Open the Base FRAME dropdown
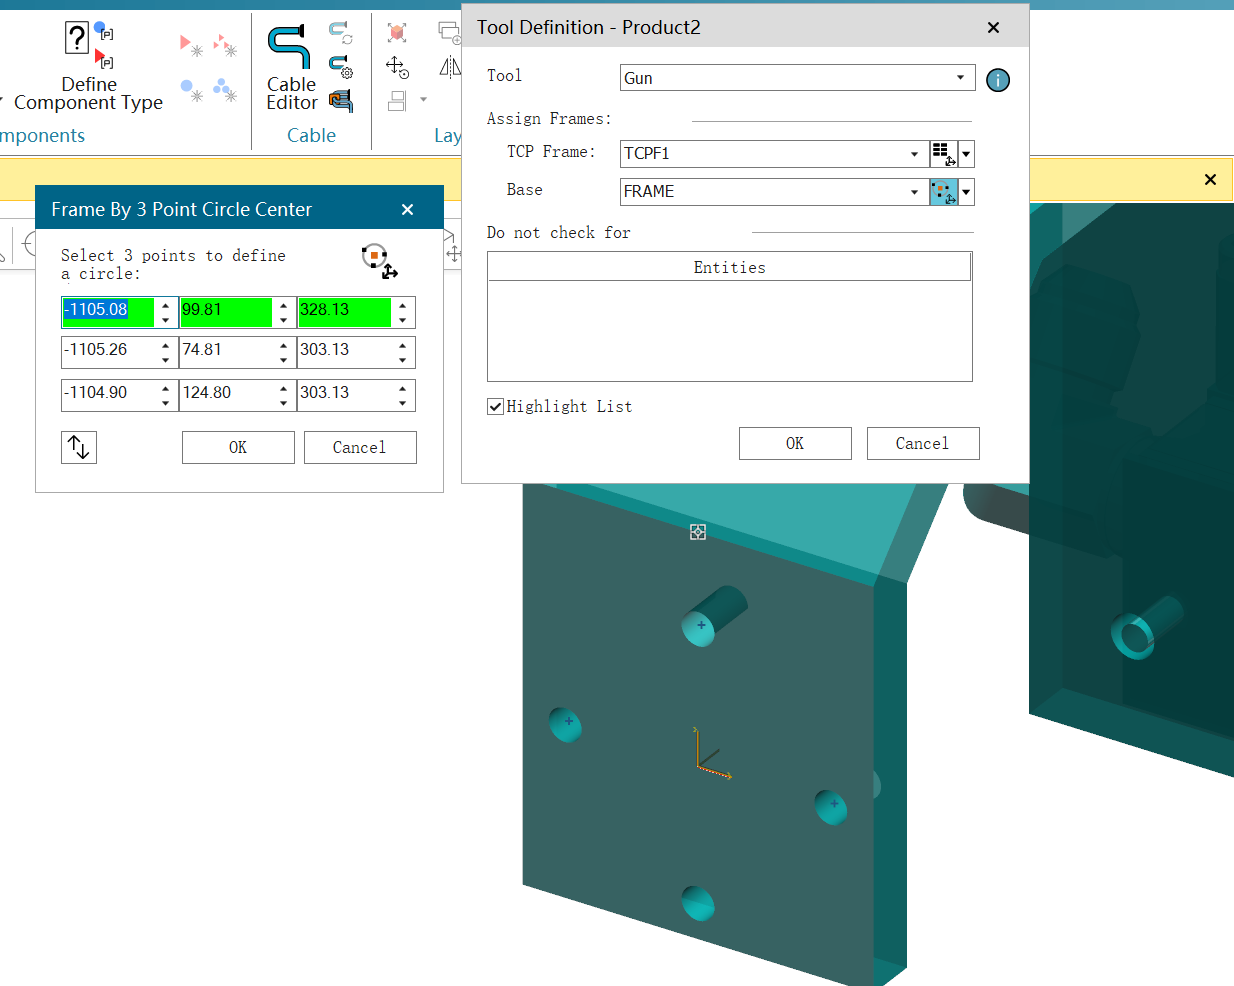The height and width of the screenshot is (986, 1234). point(914,192)
